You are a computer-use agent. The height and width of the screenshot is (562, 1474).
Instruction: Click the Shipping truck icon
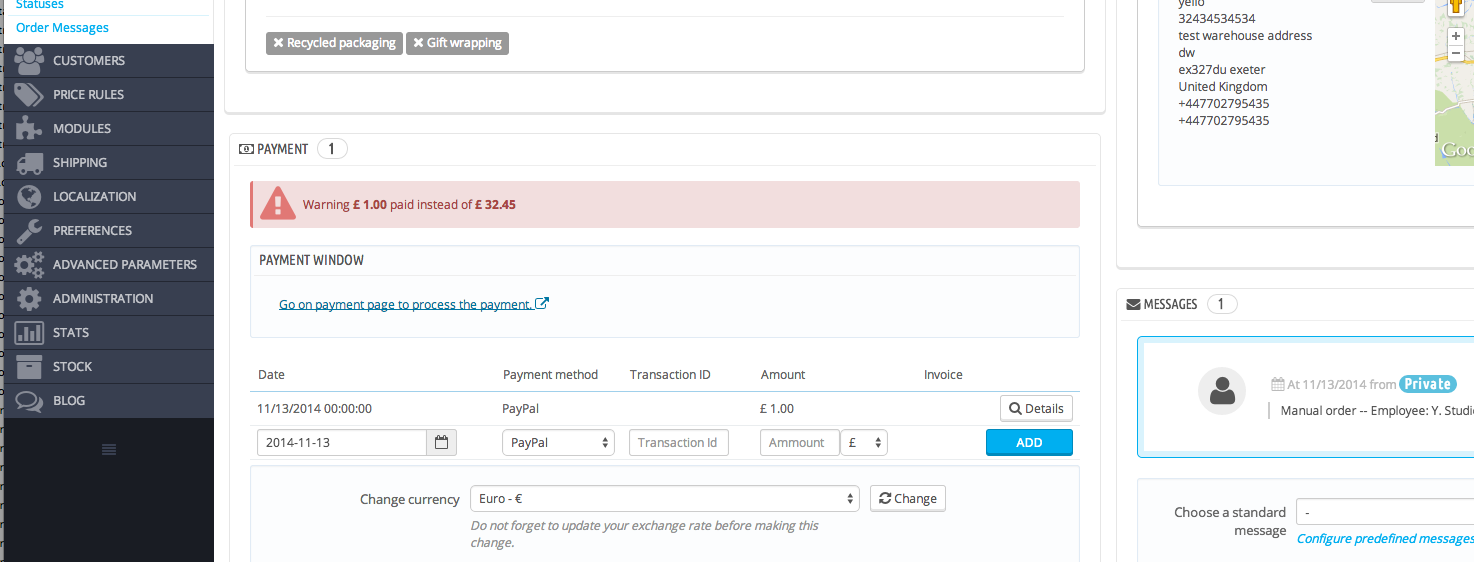pyautogui.click(x=29, y=163)
